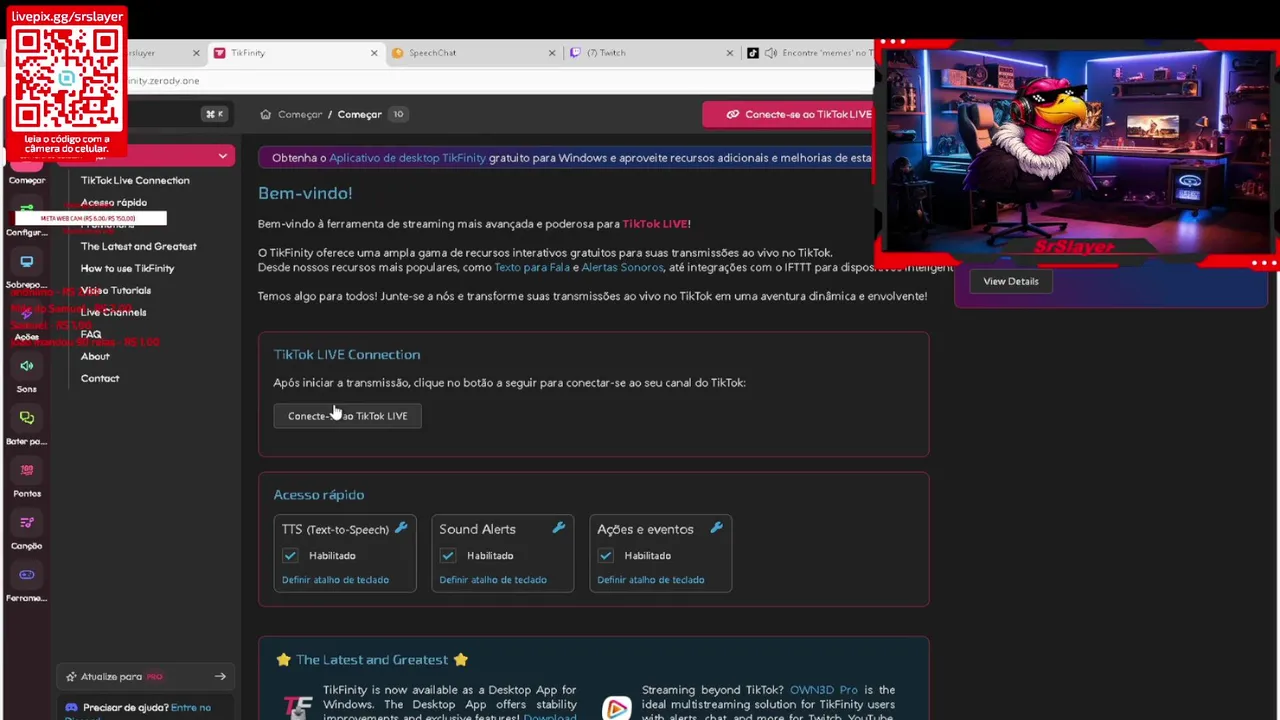
Task: Toggle the Ações e eventos Habilitado checkbox
Action: tap(606, 555)
